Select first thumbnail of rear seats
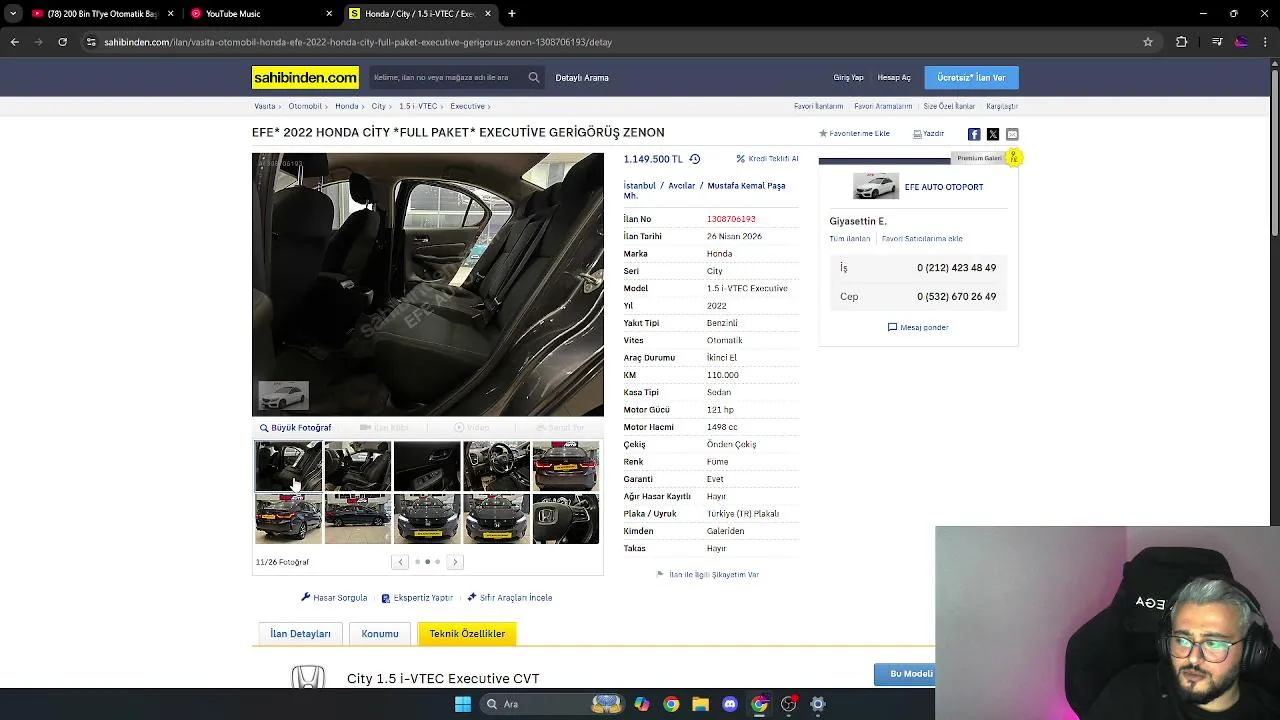1280x720 pixels. pyautogui.click(x=288, y=466)
